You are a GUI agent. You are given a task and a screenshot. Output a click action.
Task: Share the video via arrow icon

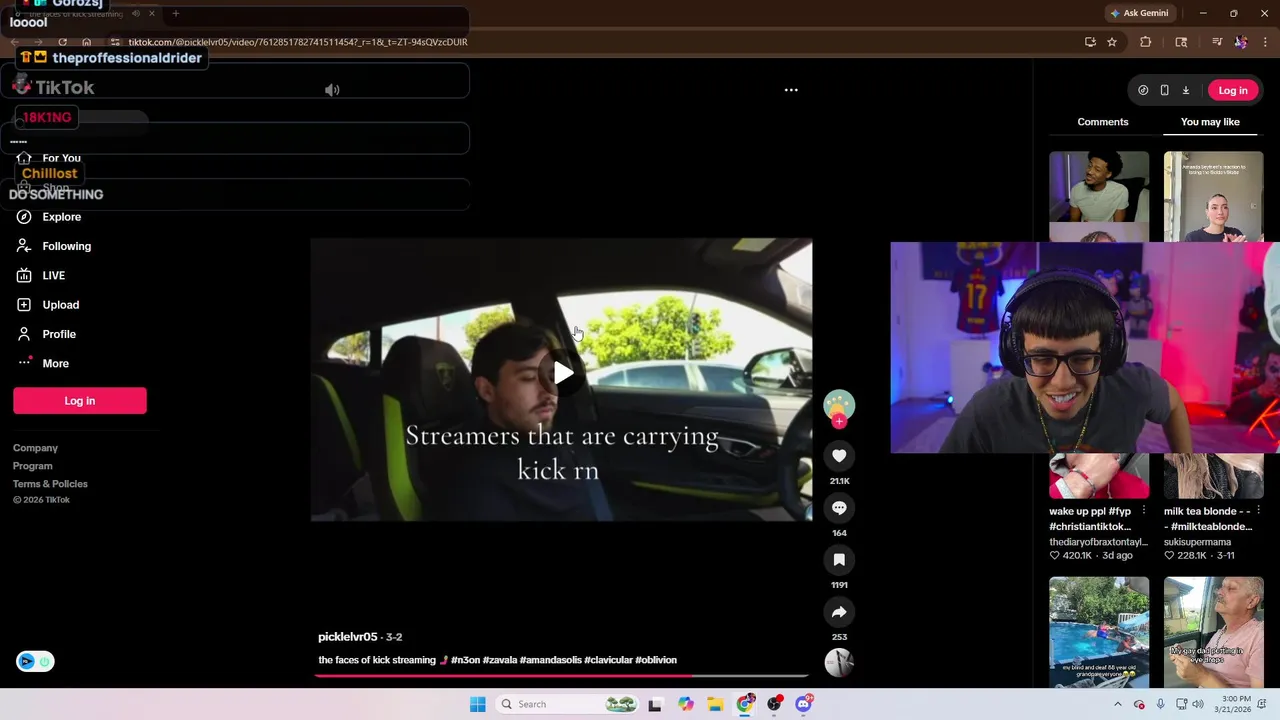coord(839,612)
